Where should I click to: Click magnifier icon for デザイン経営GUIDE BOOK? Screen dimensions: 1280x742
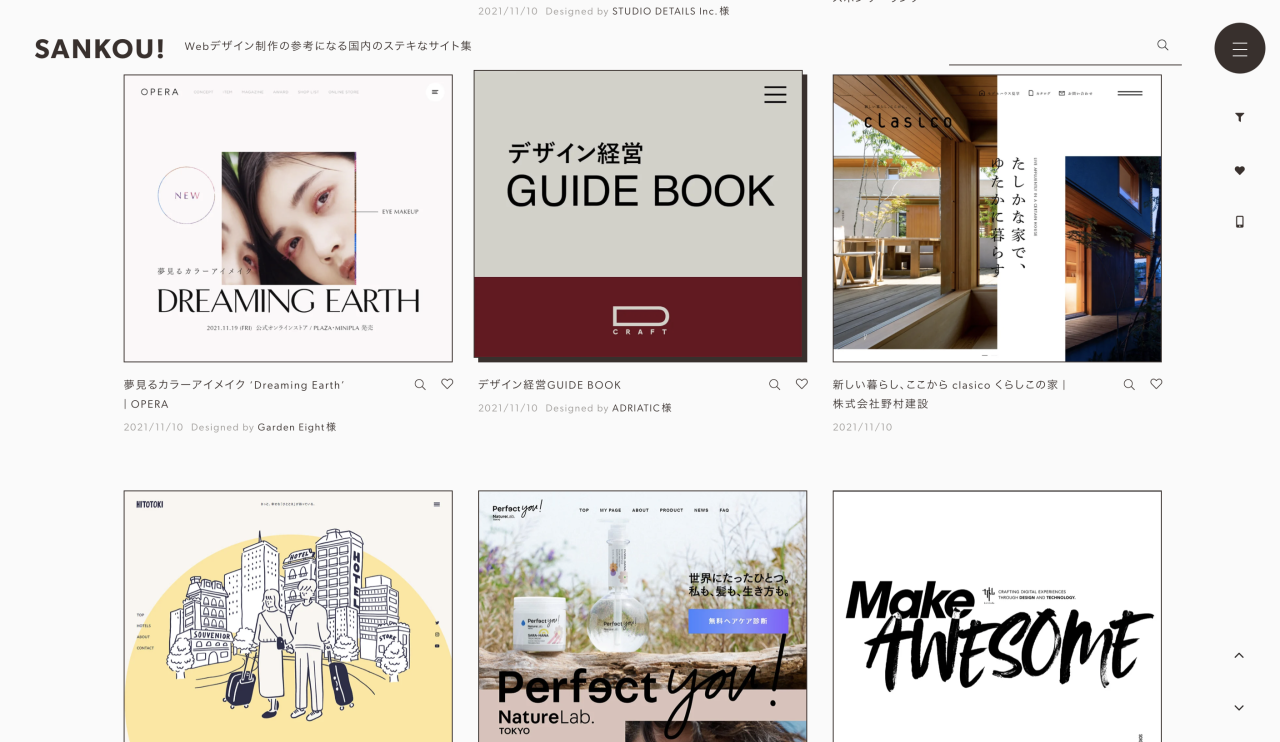point(774,384)
